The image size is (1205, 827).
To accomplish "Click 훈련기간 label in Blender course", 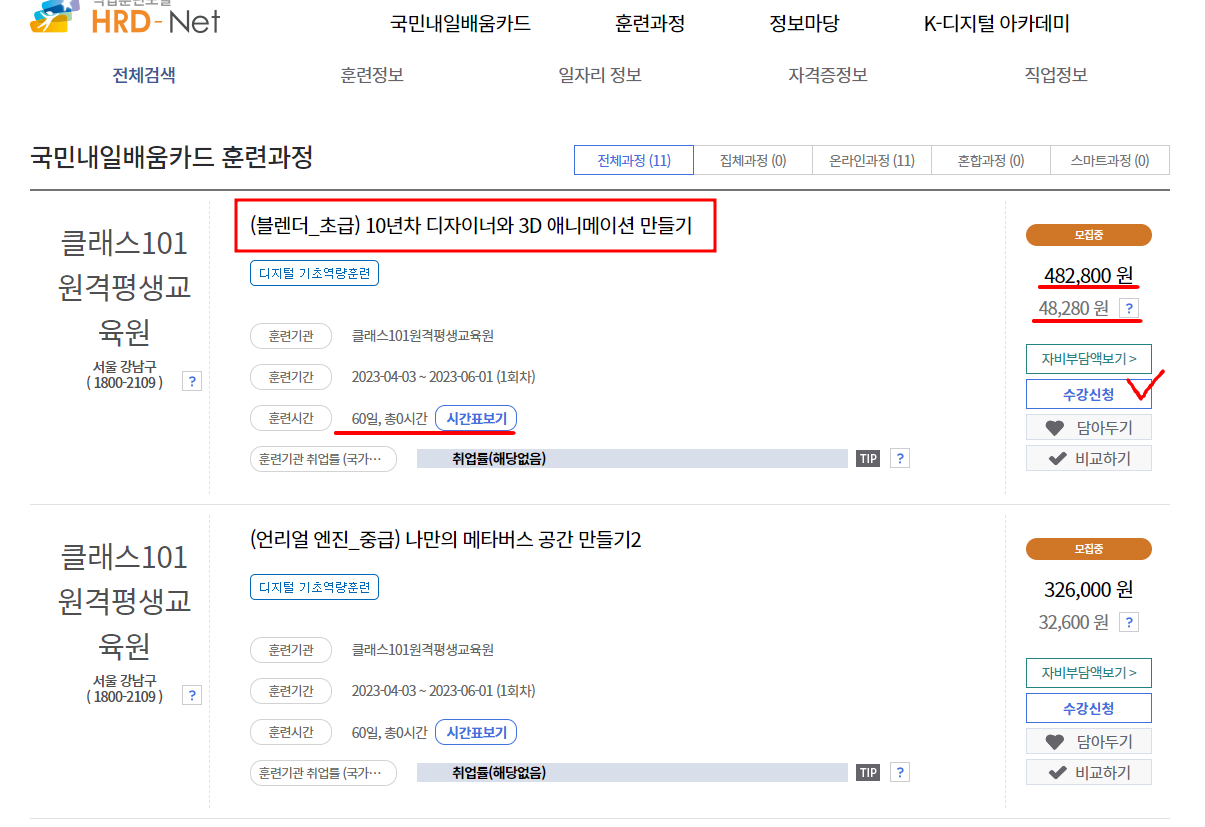I will [x=291, y=377].
